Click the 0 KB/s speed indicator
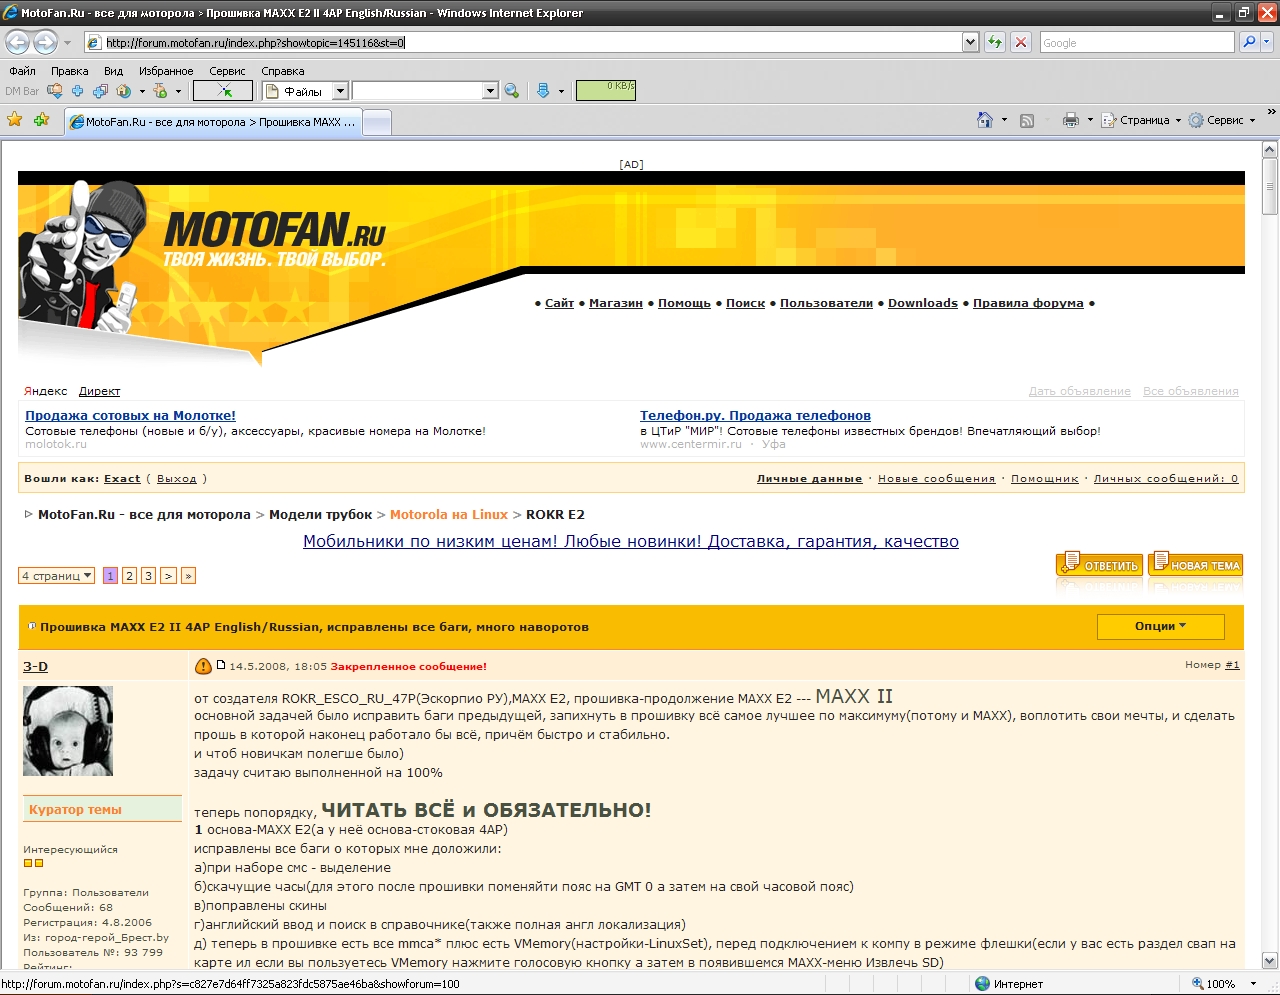The image size is (1280, 995). [606, 90]
